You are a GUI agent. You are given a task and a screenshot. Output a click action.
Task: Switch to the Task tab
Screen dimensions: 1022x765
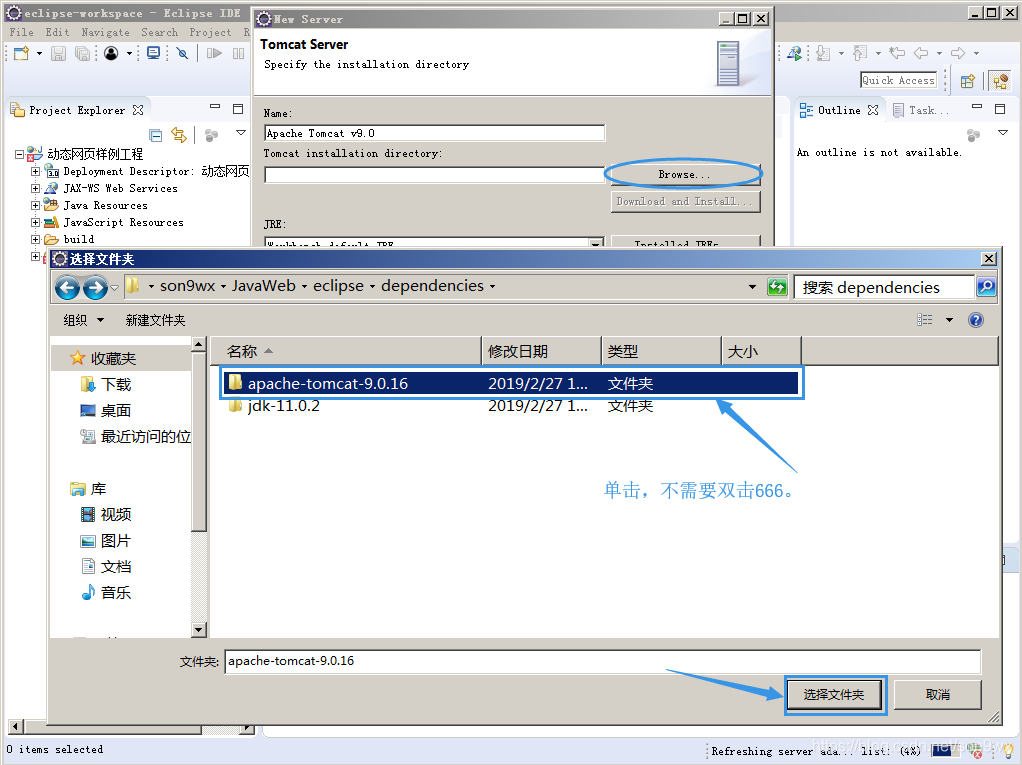tap(921, 110)
